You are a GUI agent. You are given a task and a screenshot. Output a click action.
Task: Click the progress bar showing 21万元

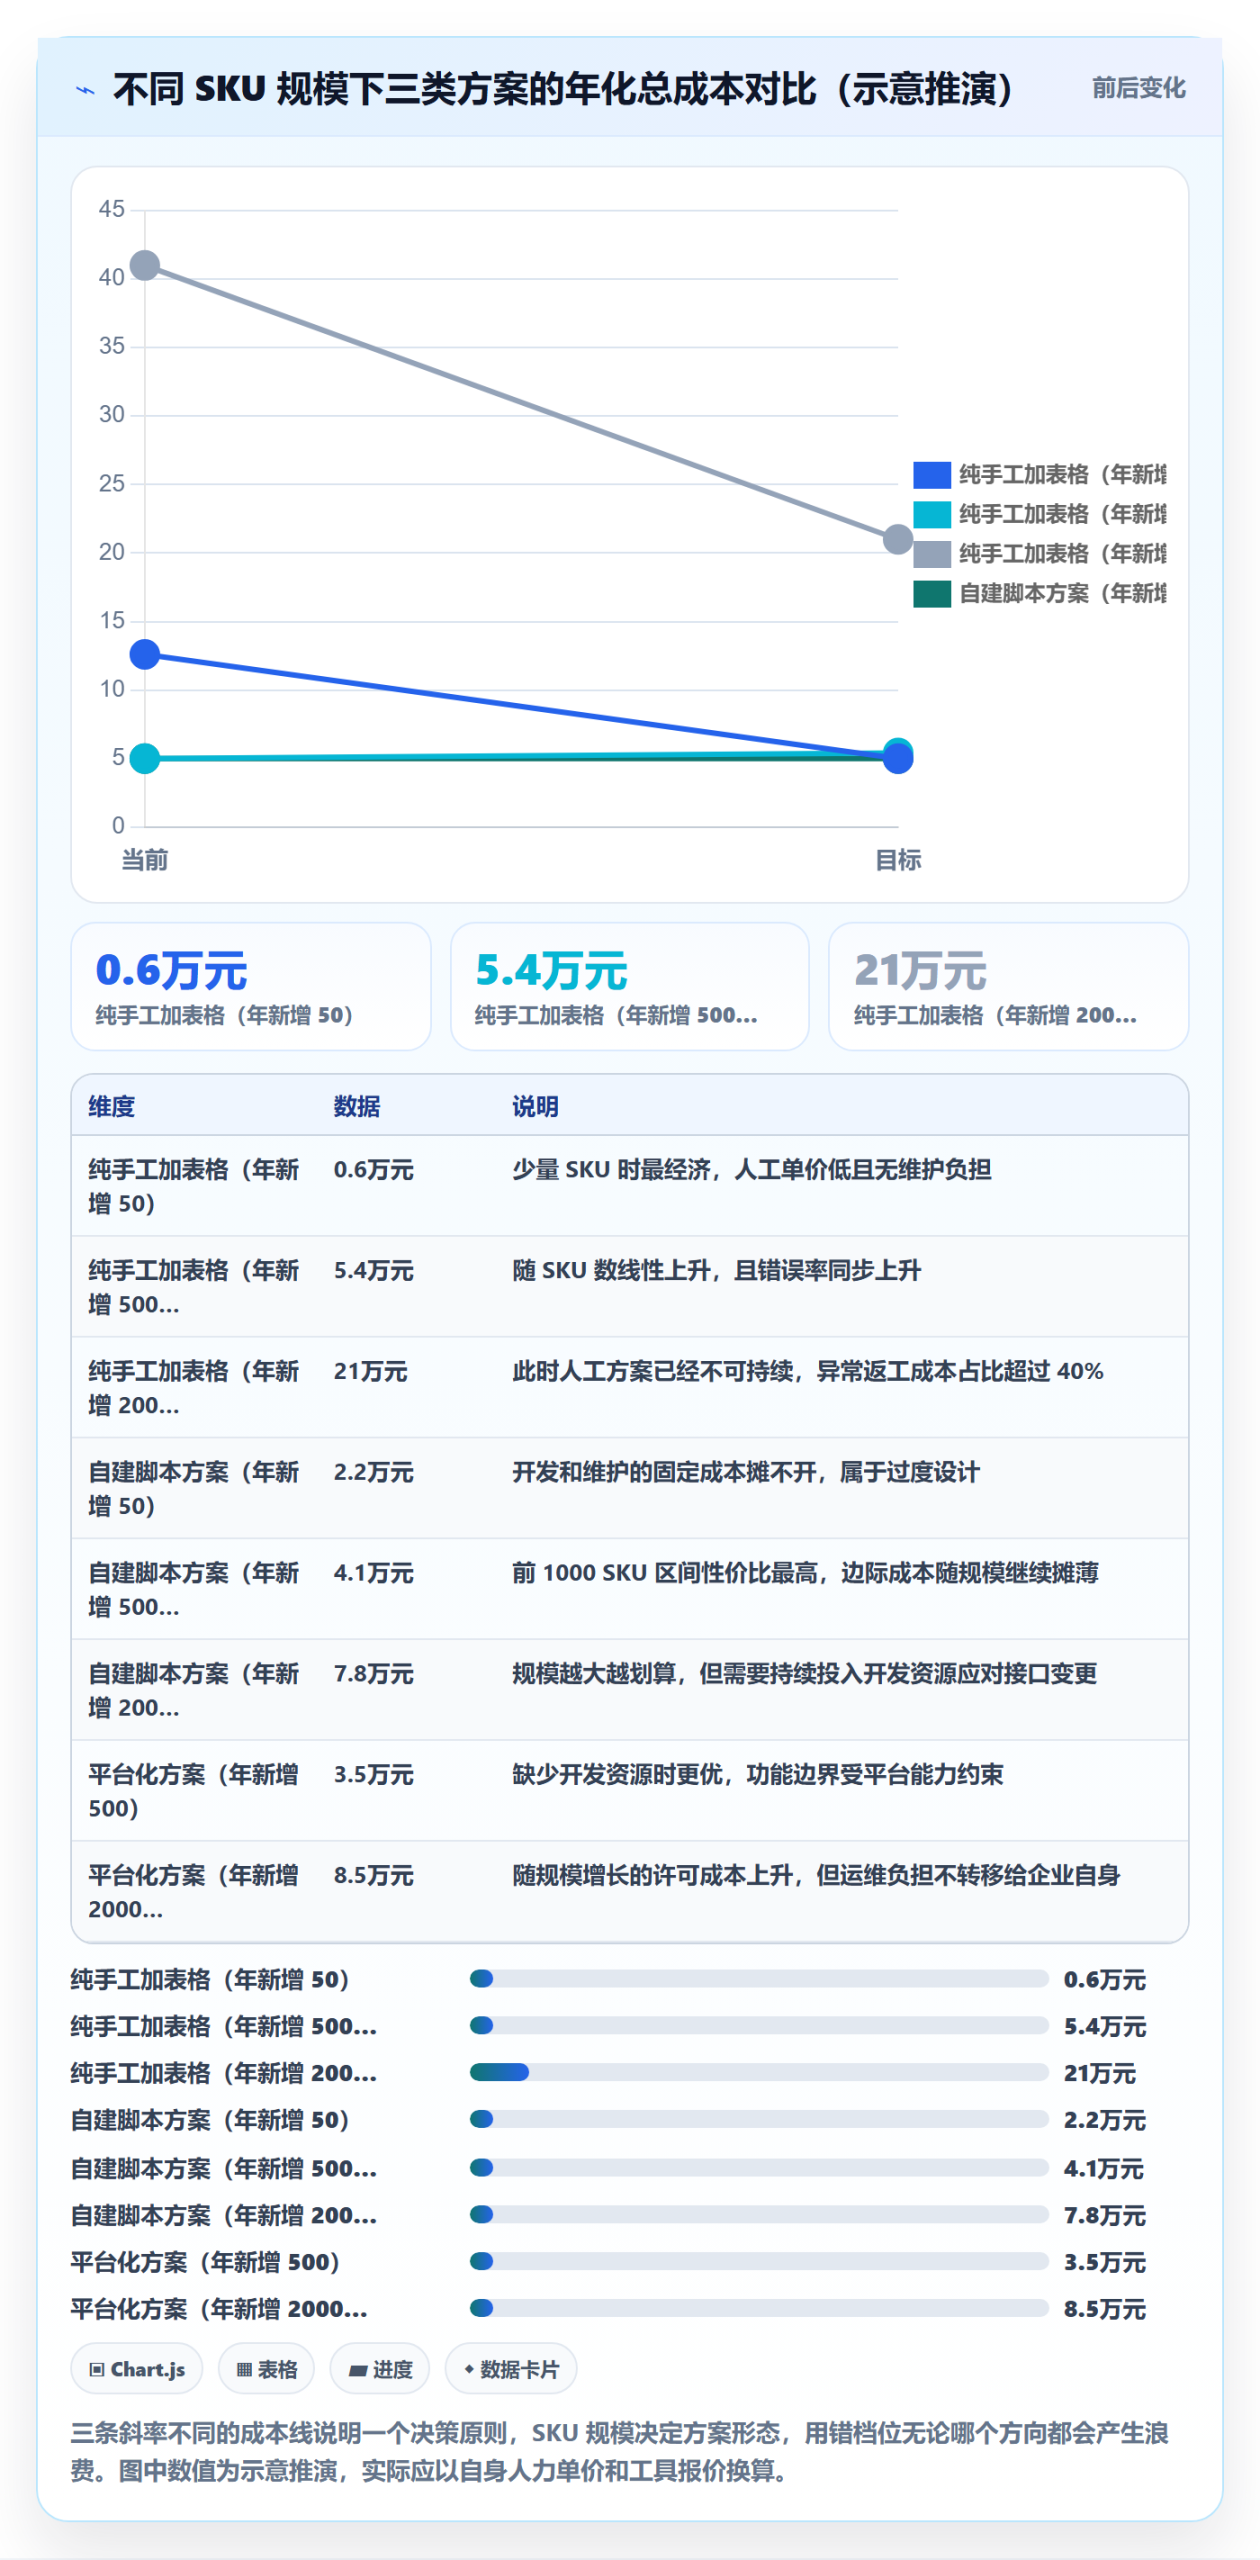(x=759, y=2072)
